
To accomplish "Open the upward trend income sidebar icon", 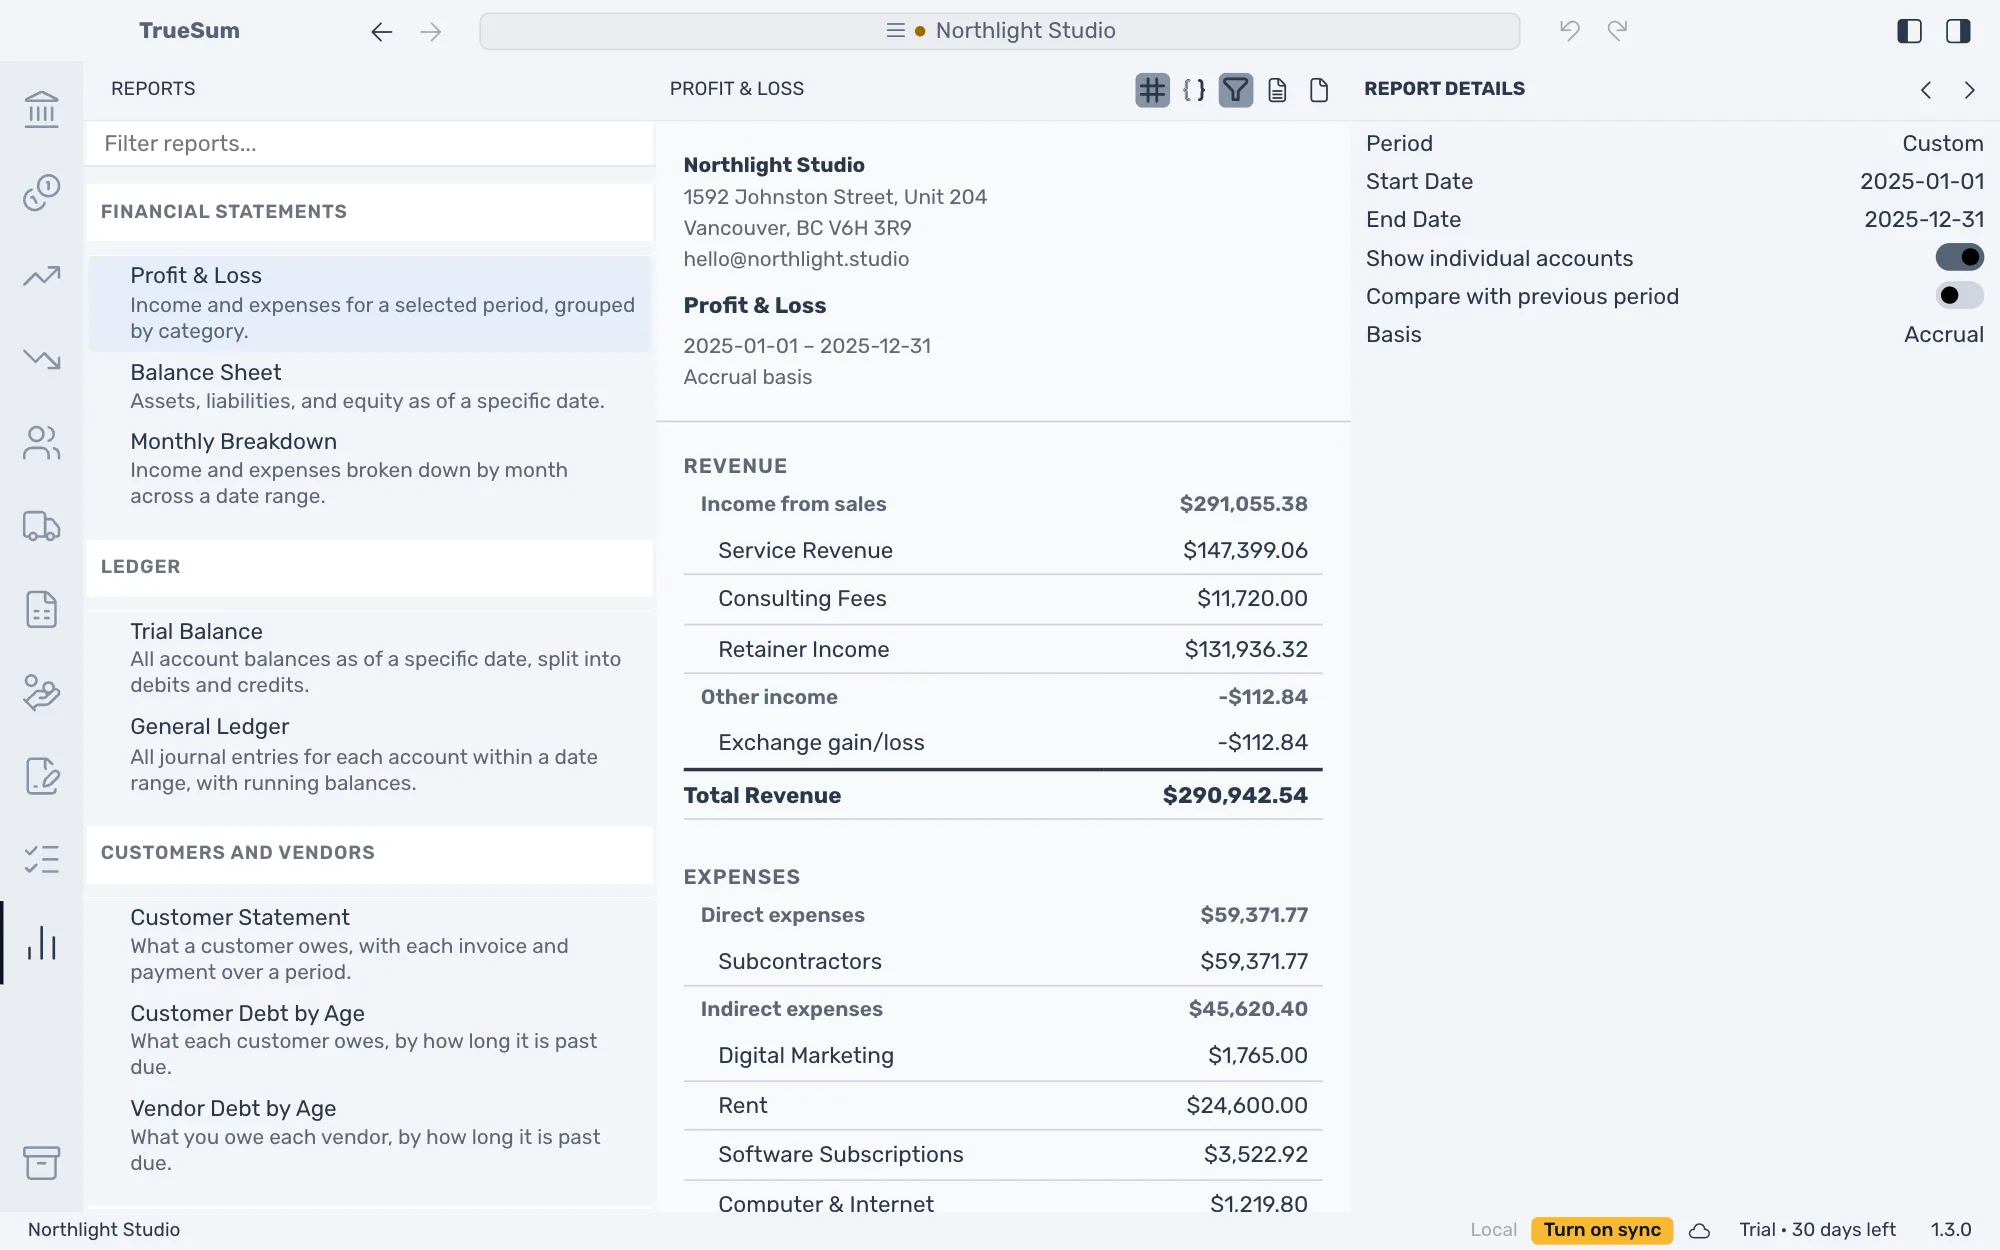I will [41, 275].
